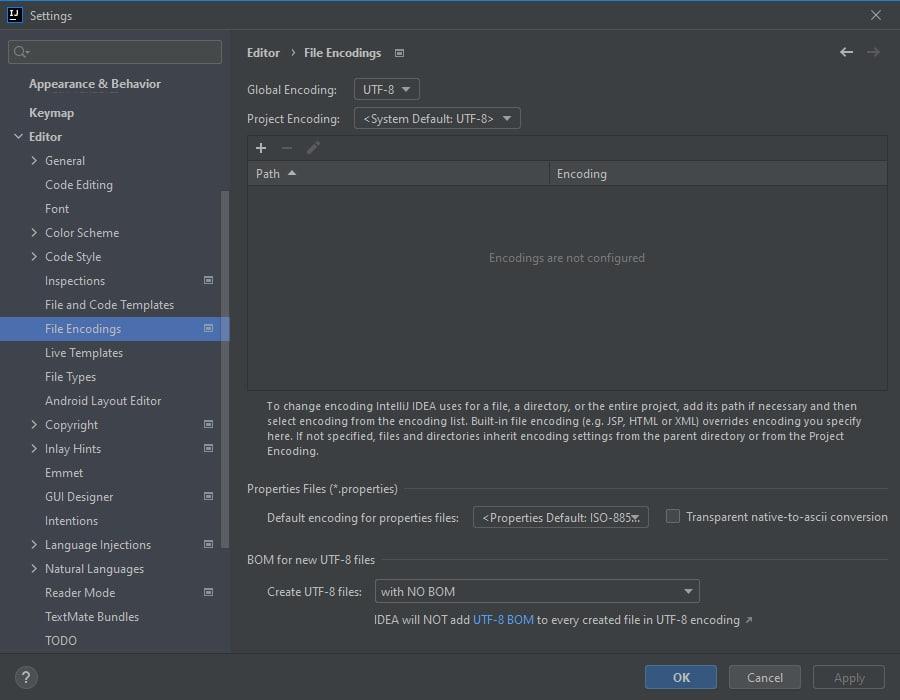This screenshot has width=900, height=700.
Task: Open File and Code Templates page
Action: [109, 305]
